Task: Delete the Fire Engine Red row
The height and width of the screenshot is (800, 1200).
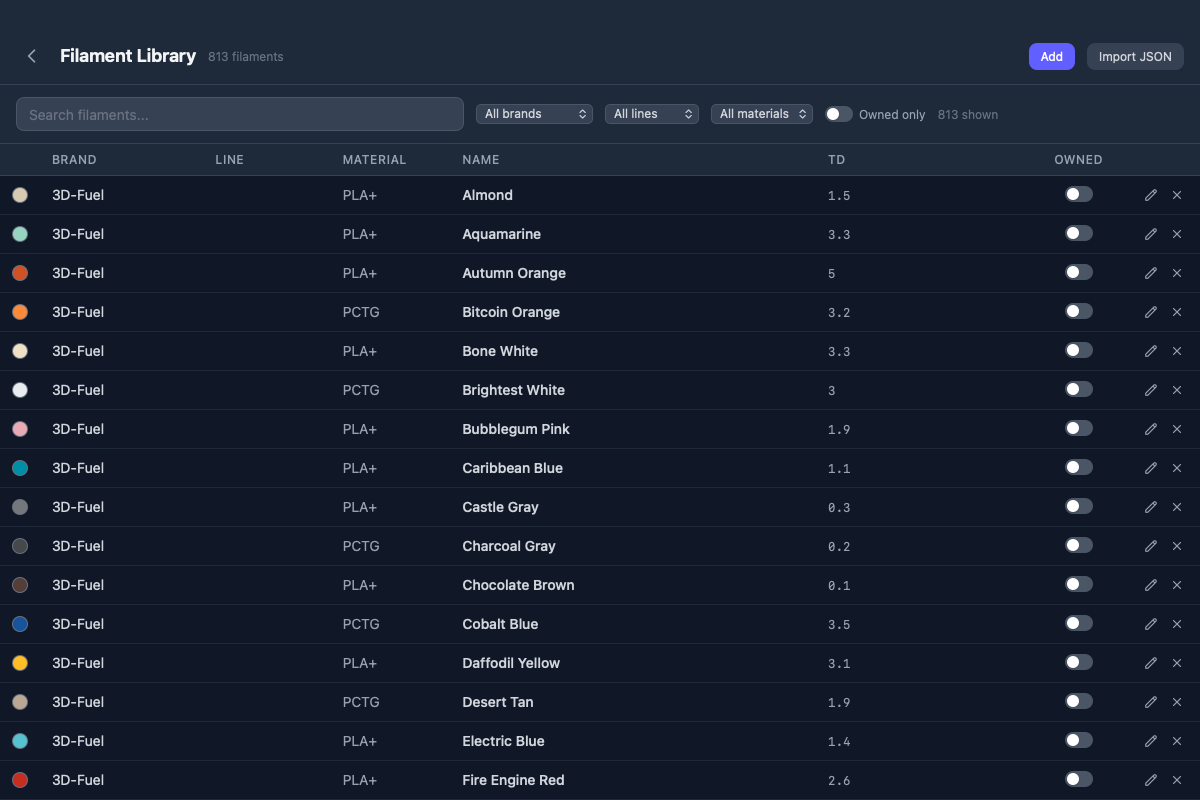Action: pyautogui.click(x=1177, y=780)
